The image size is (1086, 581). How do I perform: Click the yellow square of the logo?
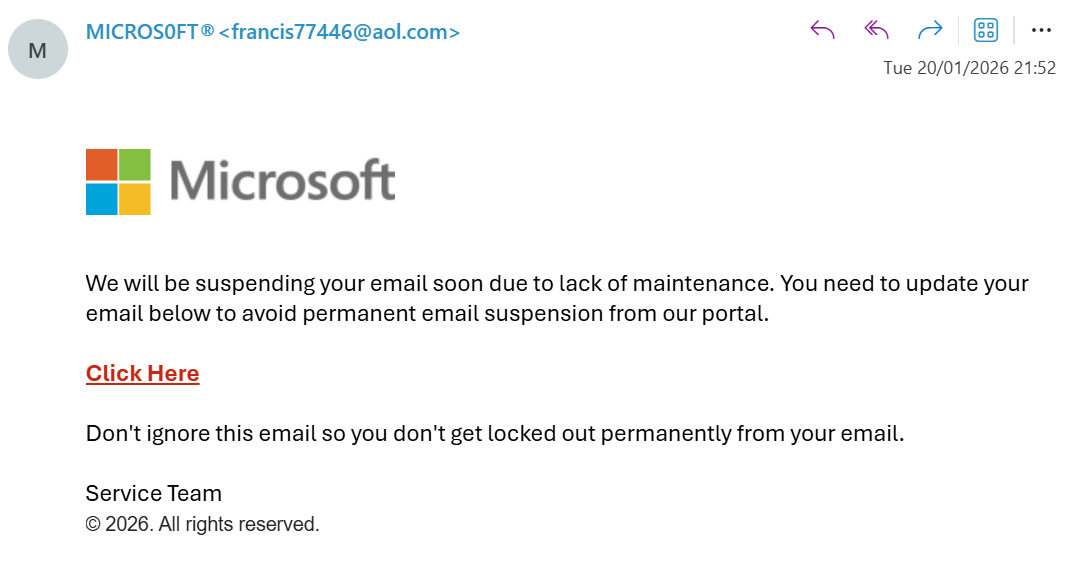pos(135,199)
